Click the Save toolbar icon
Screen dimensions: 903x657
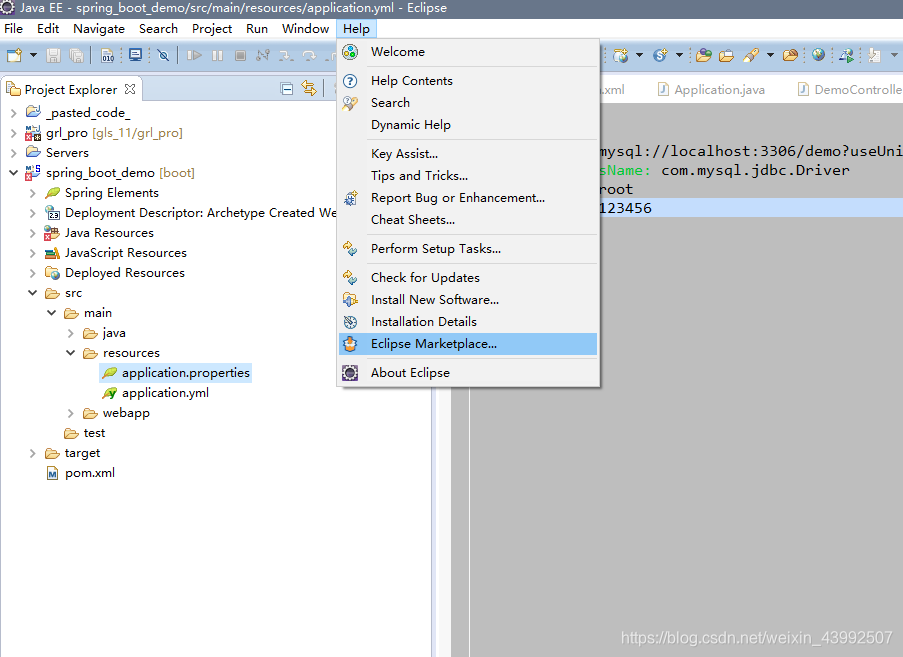(53, 55)
